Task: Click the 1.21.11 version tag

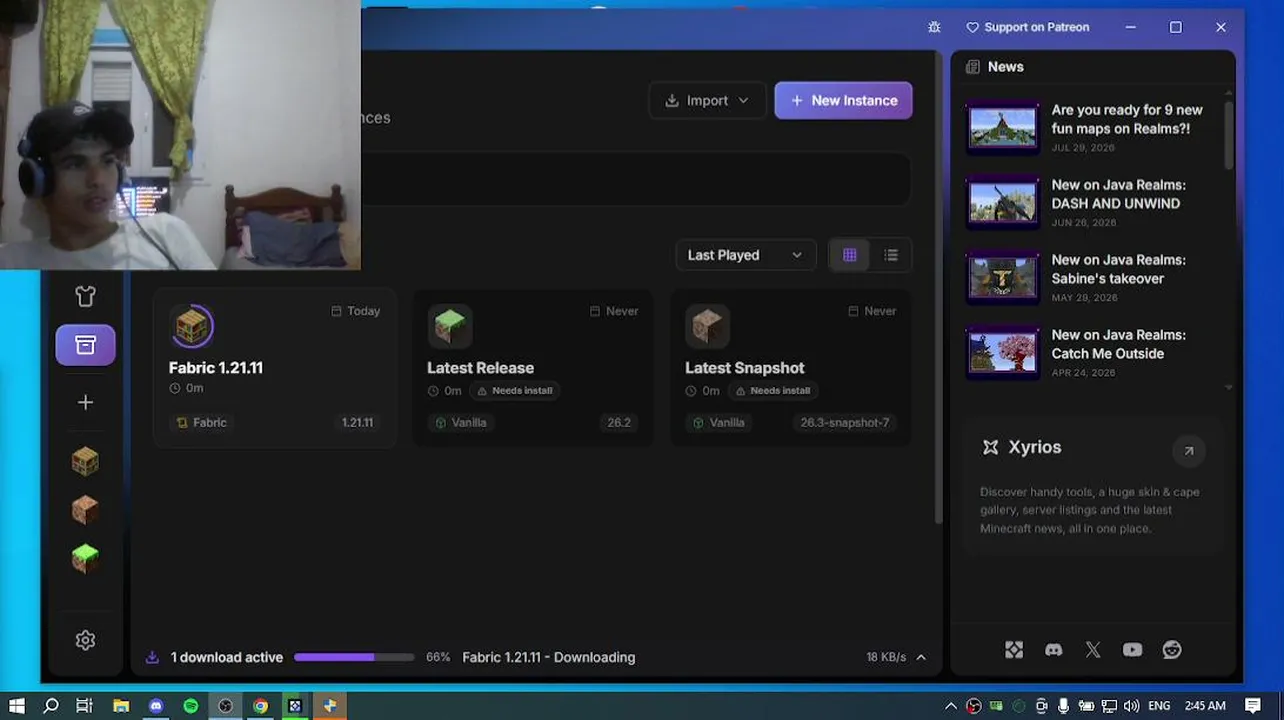Action: 357,422
